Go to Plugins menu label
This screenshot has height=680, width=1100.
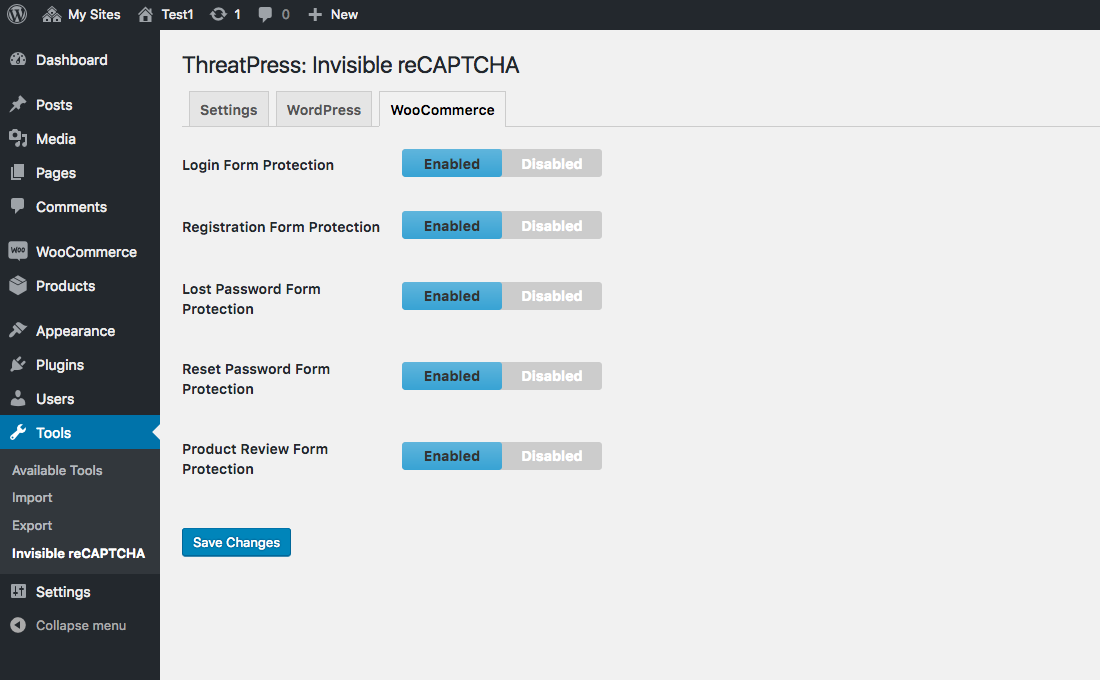coord(60,365)
